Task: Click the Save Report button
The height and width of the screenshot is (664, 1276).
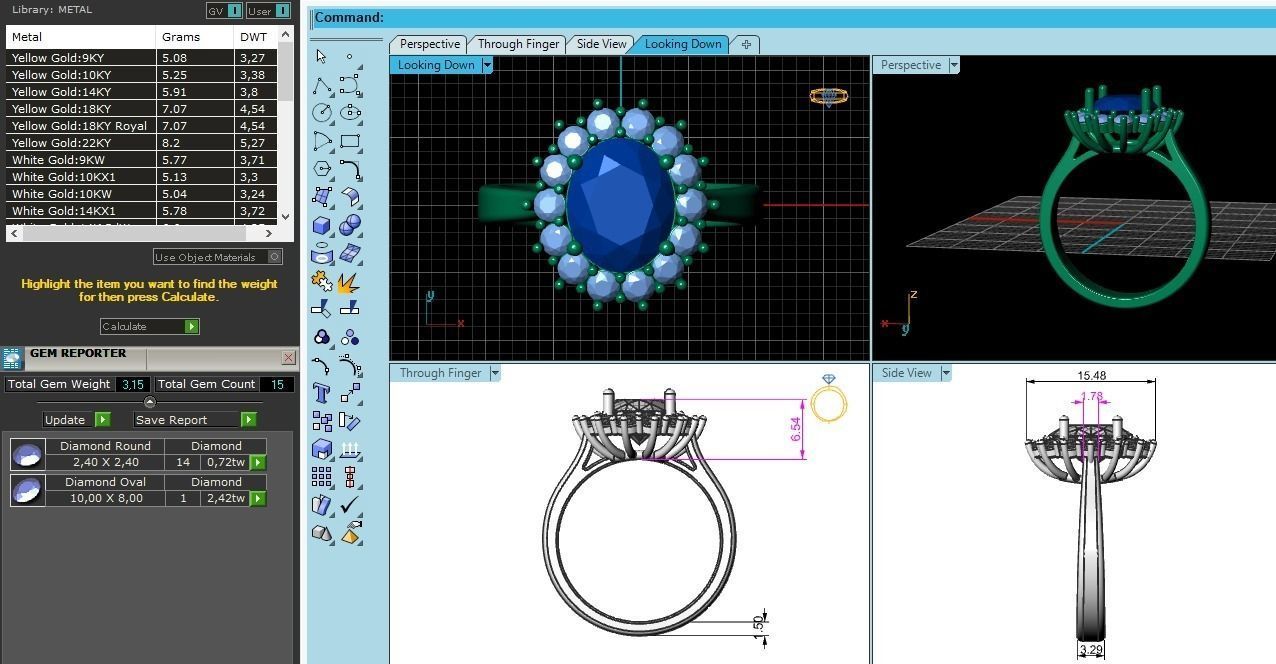Action: click(x=195, y=419)
